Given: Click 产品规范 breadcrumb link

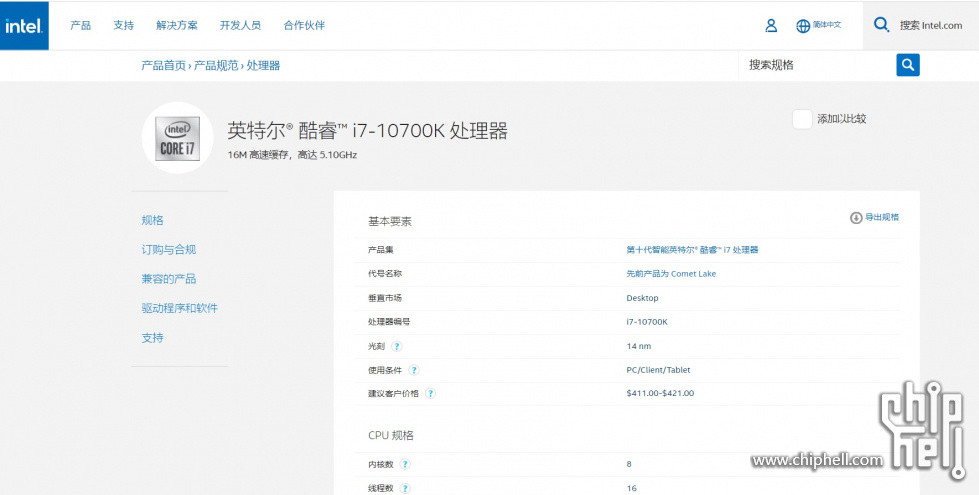Looking at the screenshot, I should click(x=216, y=66).
